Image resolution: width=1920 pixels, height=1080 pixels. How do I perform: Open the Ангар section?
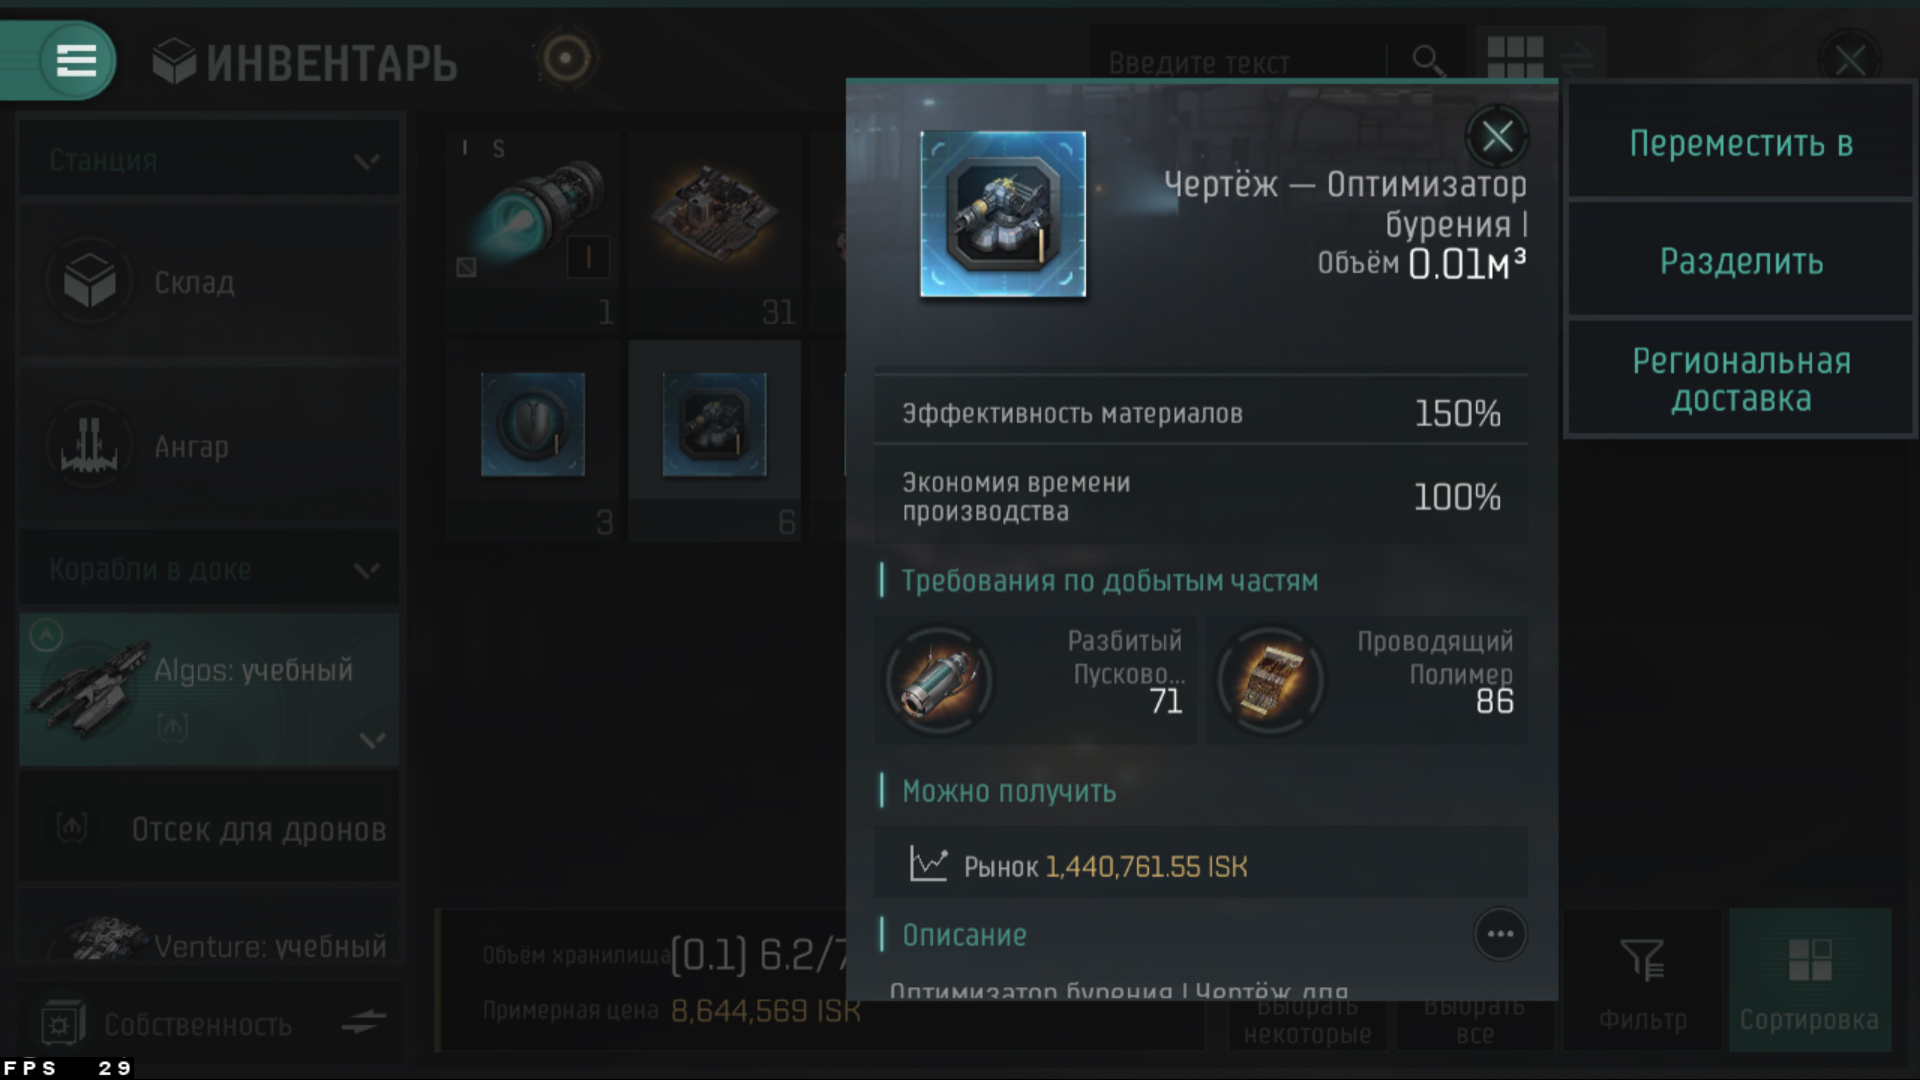click(209, 446)
